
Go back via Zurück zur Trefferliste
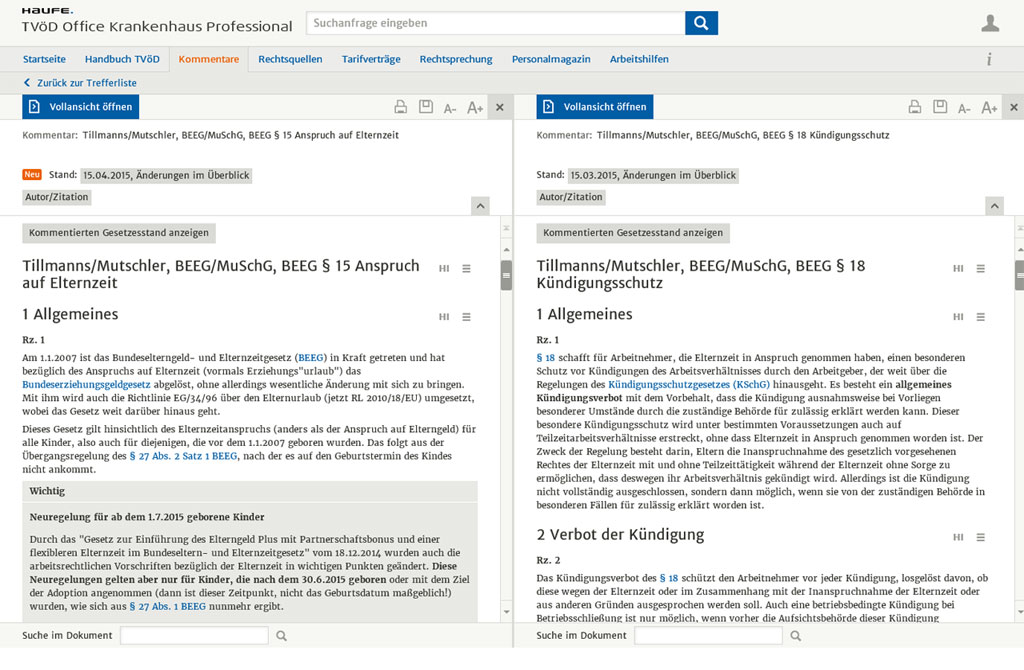click(x=80, y=83)
